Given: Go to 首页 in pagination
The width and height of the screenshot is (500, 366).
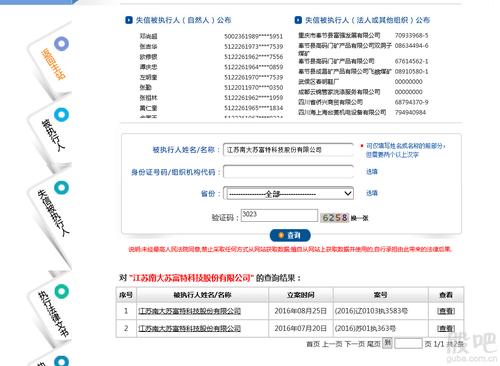Looking at the screenshot, I should pyautogui.click(x=313, y=344).
